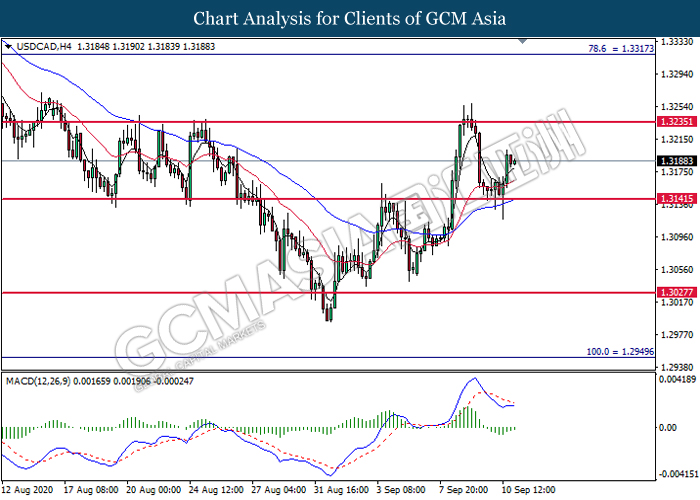This screenshot has height=500, width=700.
Task: Select the red 1.32351 price tag
Action: click(x=677, y=121)
